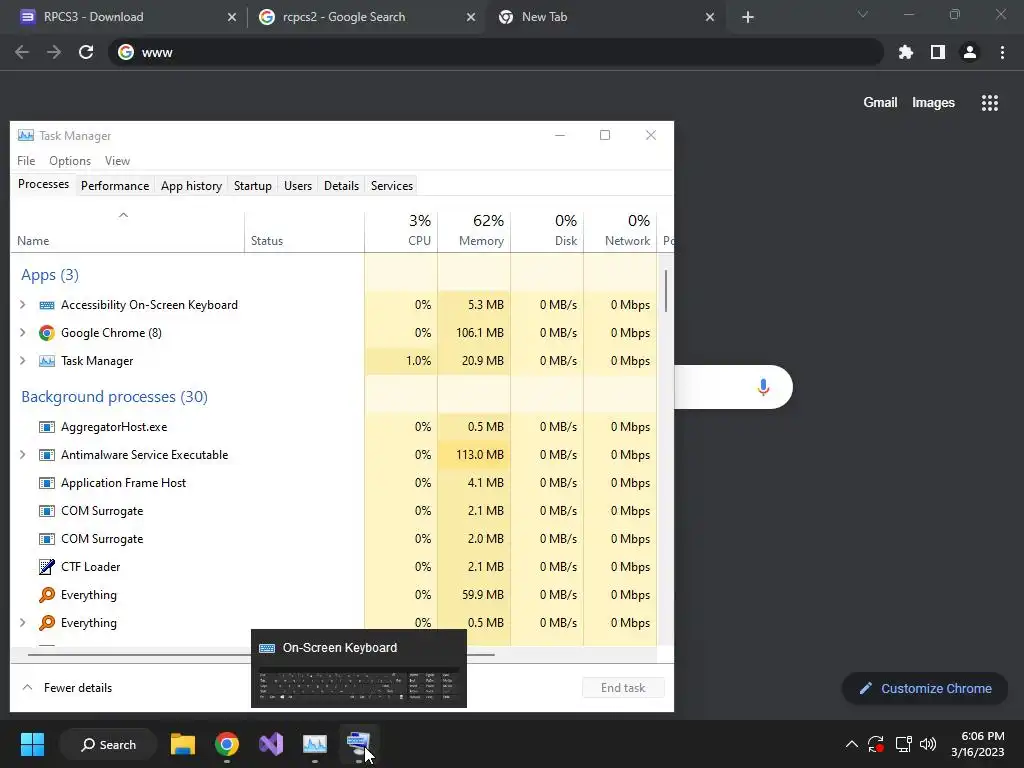Reload the page in Chrome
This screenshot has height=768, width=1024.
pos(86,52)
